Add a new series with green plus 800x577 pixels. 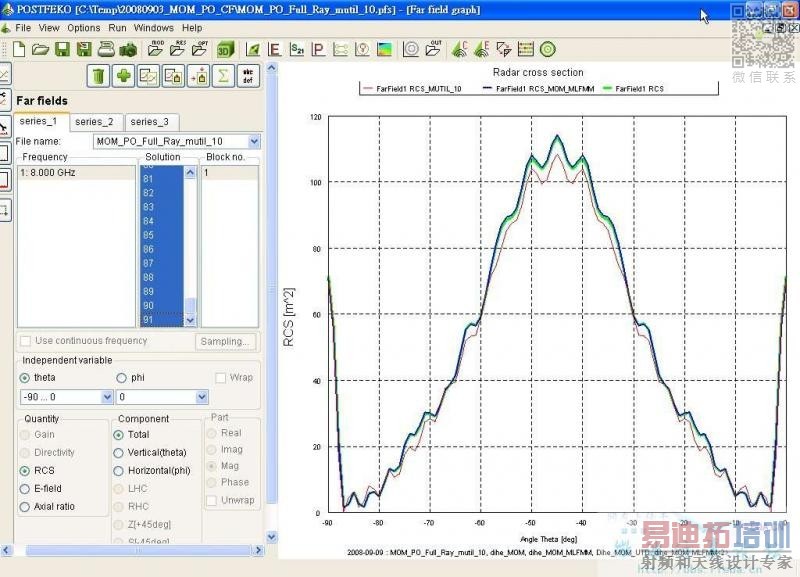[x=123, y=76]
